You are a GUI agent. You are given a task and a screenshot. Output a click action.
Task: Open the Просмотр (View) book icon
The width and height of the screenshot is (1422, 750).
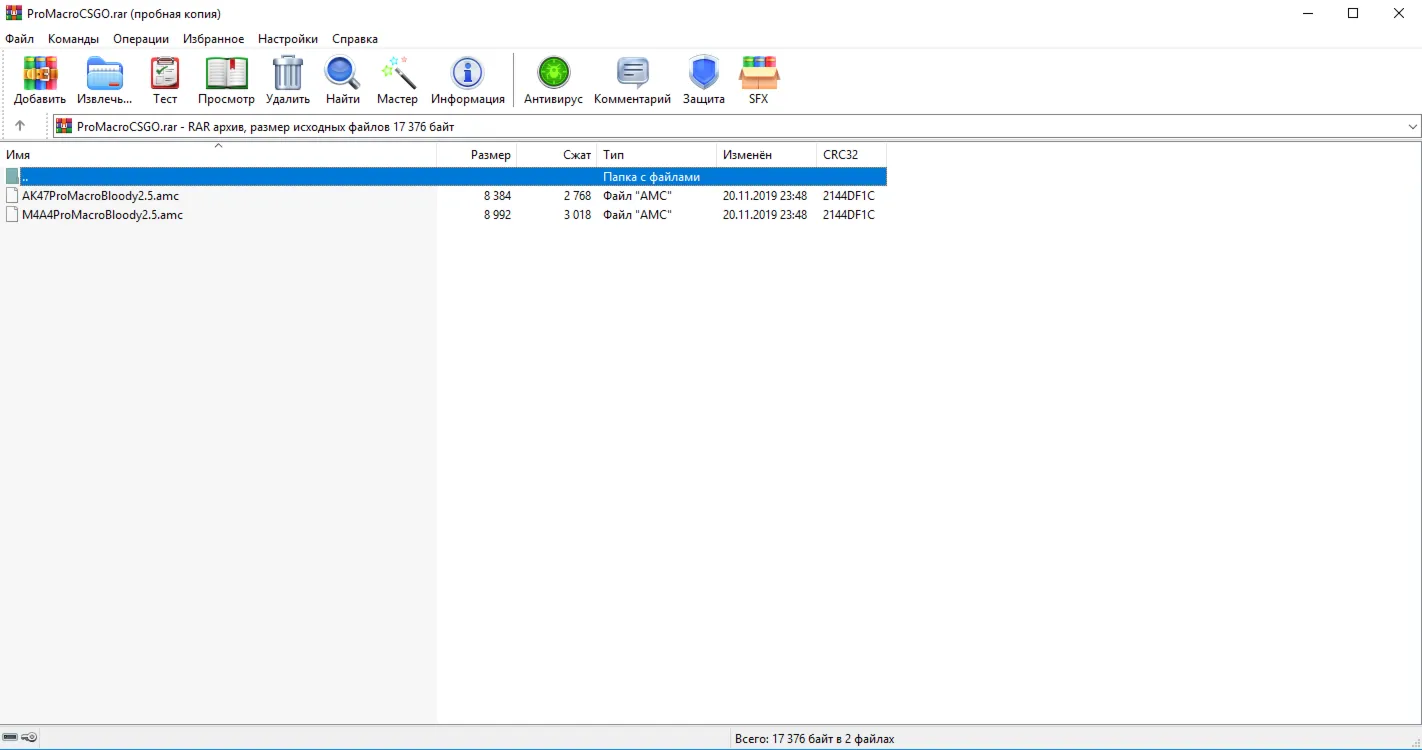pyautogui.click(x=226, y=80)
